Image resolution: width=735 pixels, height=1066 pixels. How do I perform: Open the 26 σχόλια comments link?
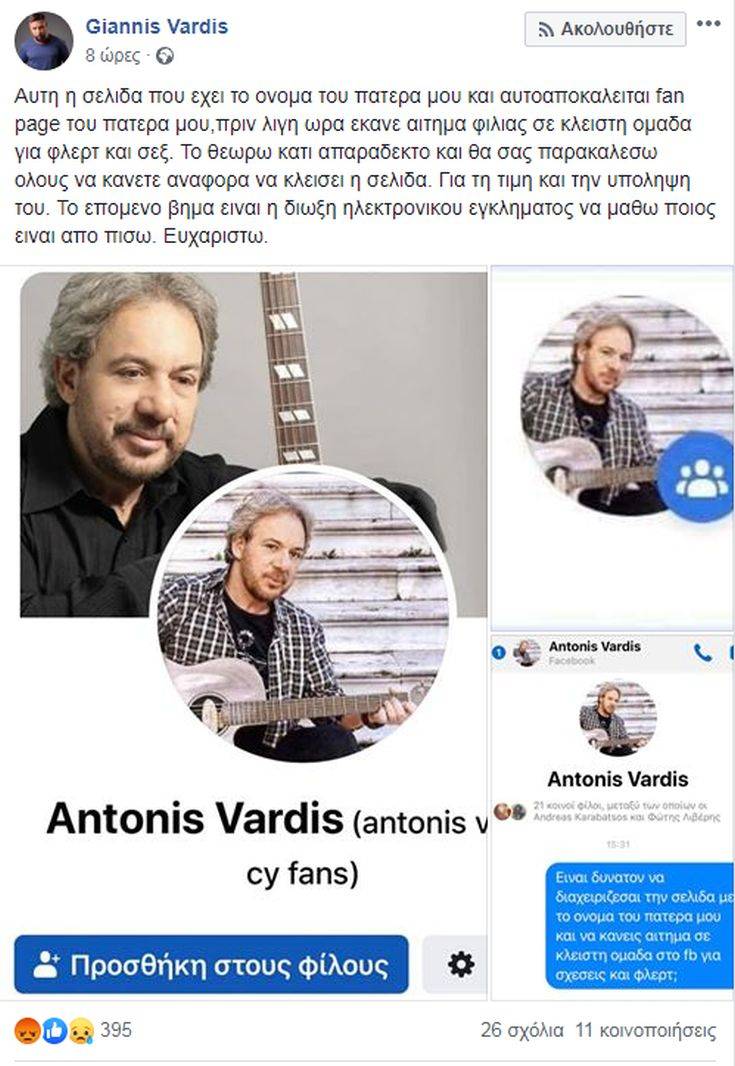522,1031
